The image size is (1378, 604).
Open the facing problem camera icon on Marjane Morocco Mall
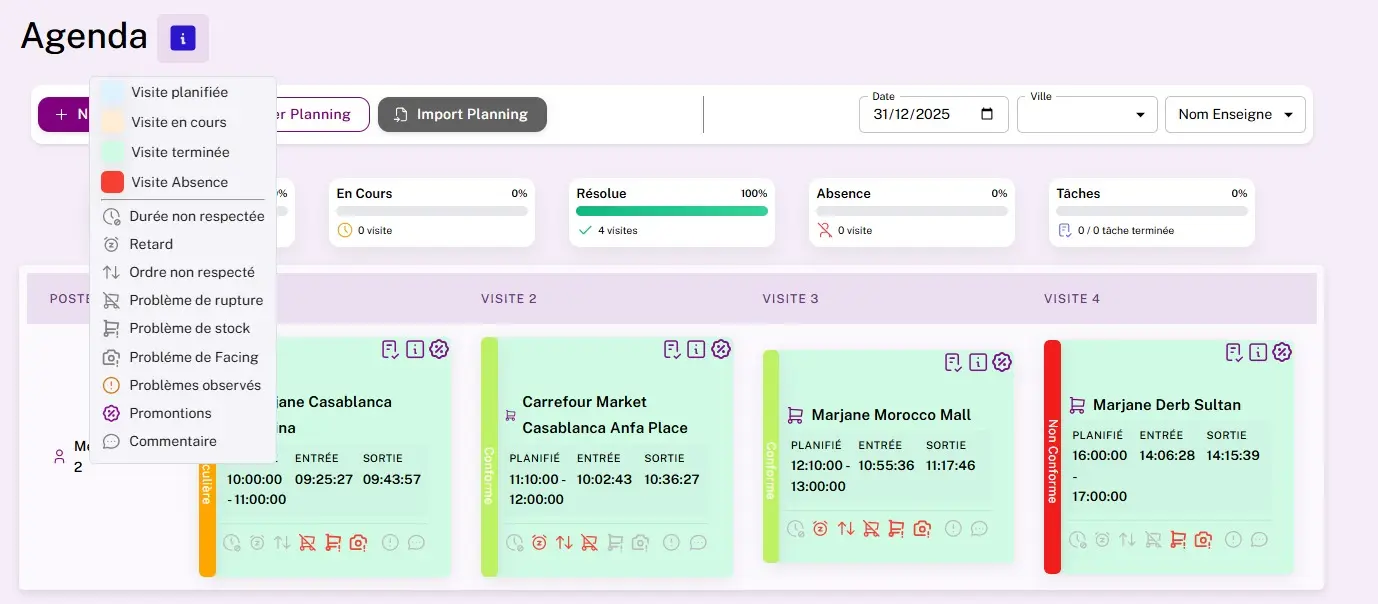pyautogui.click(x=922, y=528)
